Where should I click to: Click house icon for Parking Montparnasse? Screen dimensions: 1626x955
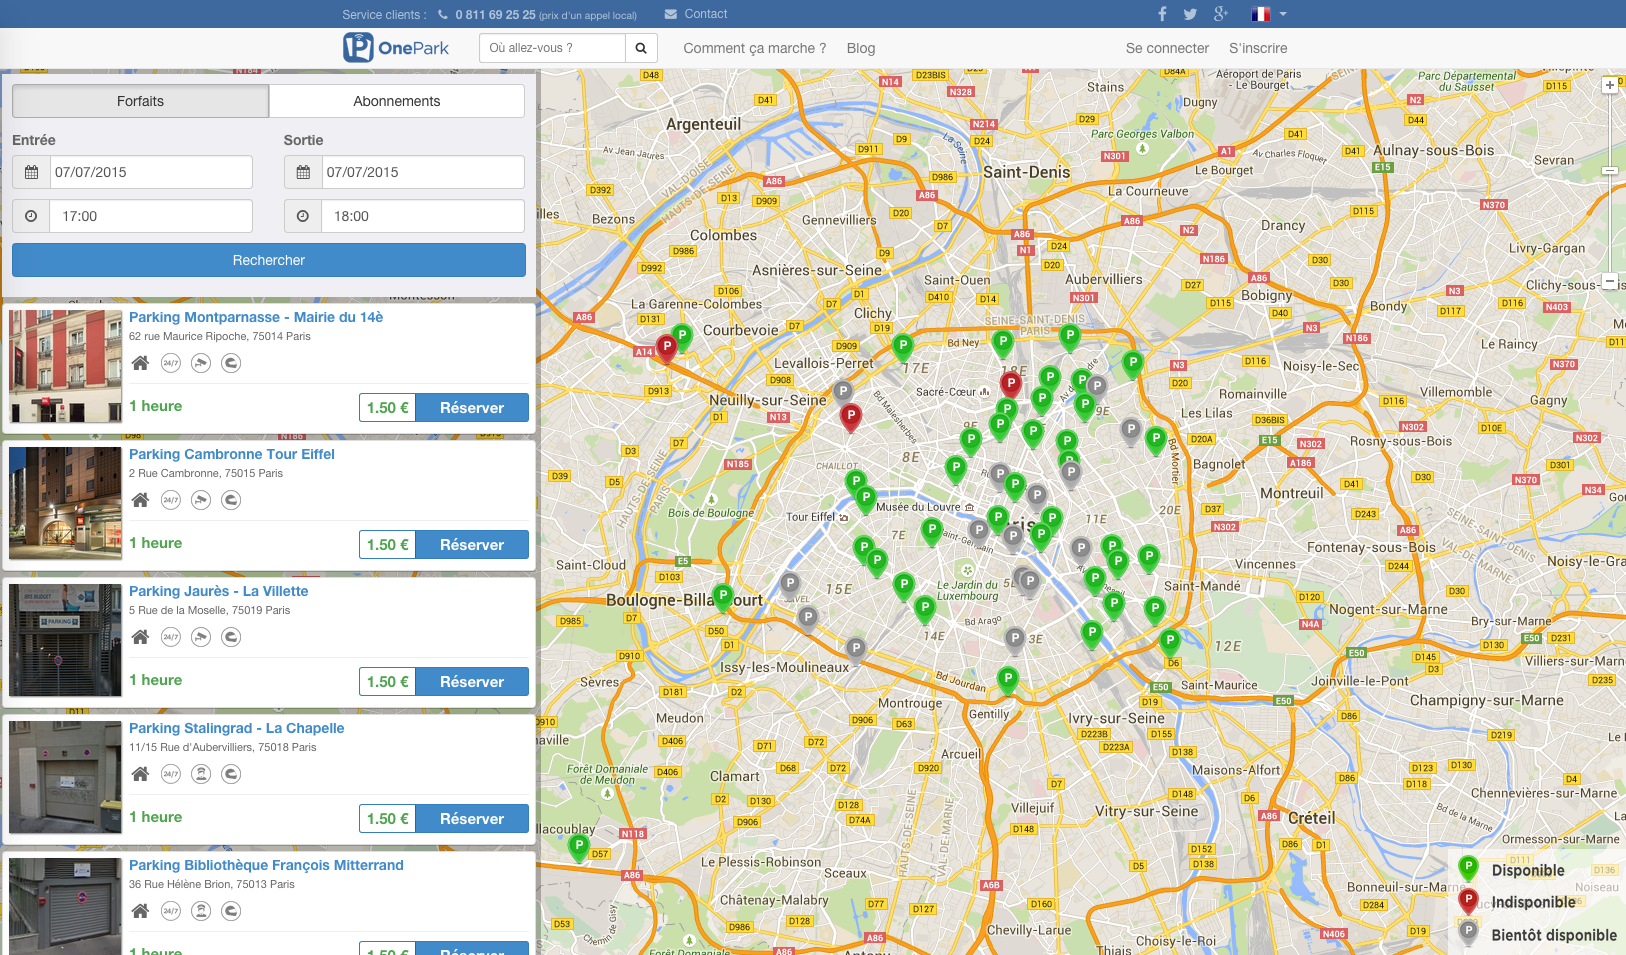pos(141,363)
